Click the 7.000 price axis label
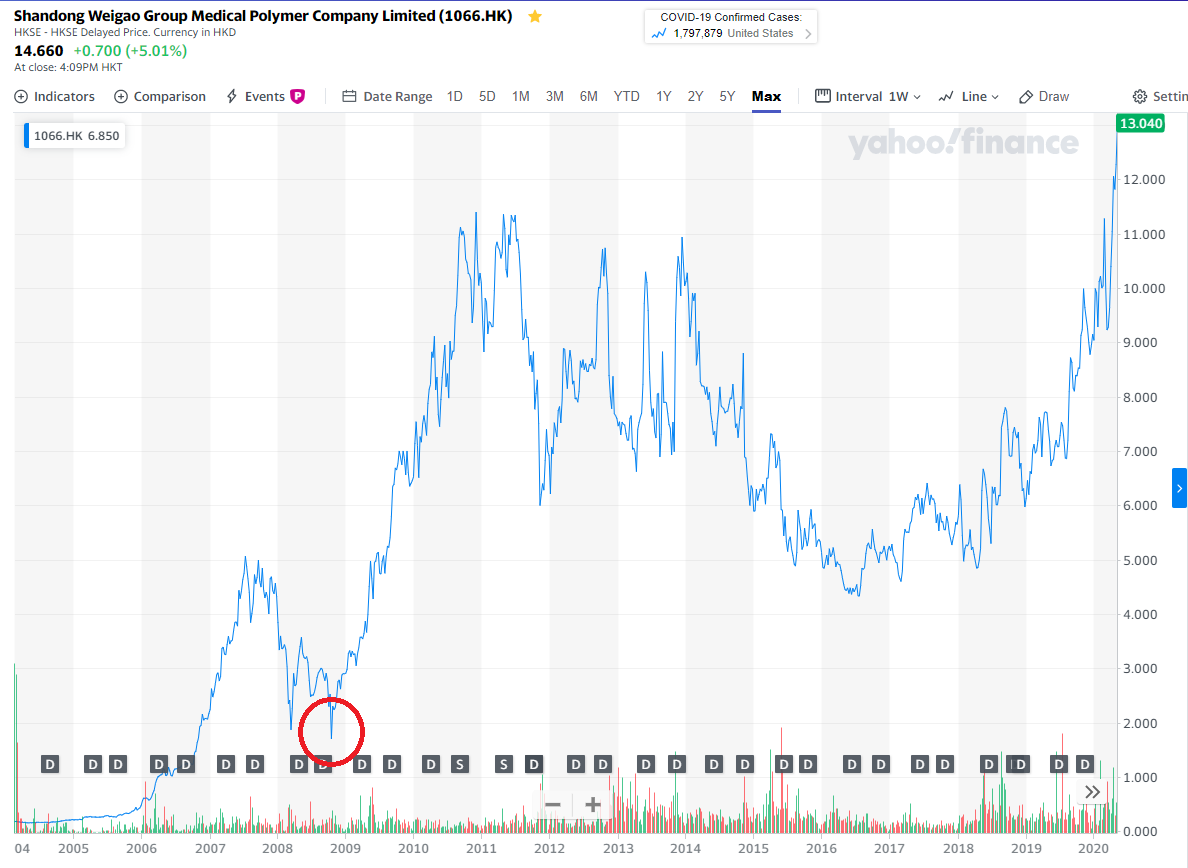This screenshot has height=868, width=1188. tap(1140, 451)
